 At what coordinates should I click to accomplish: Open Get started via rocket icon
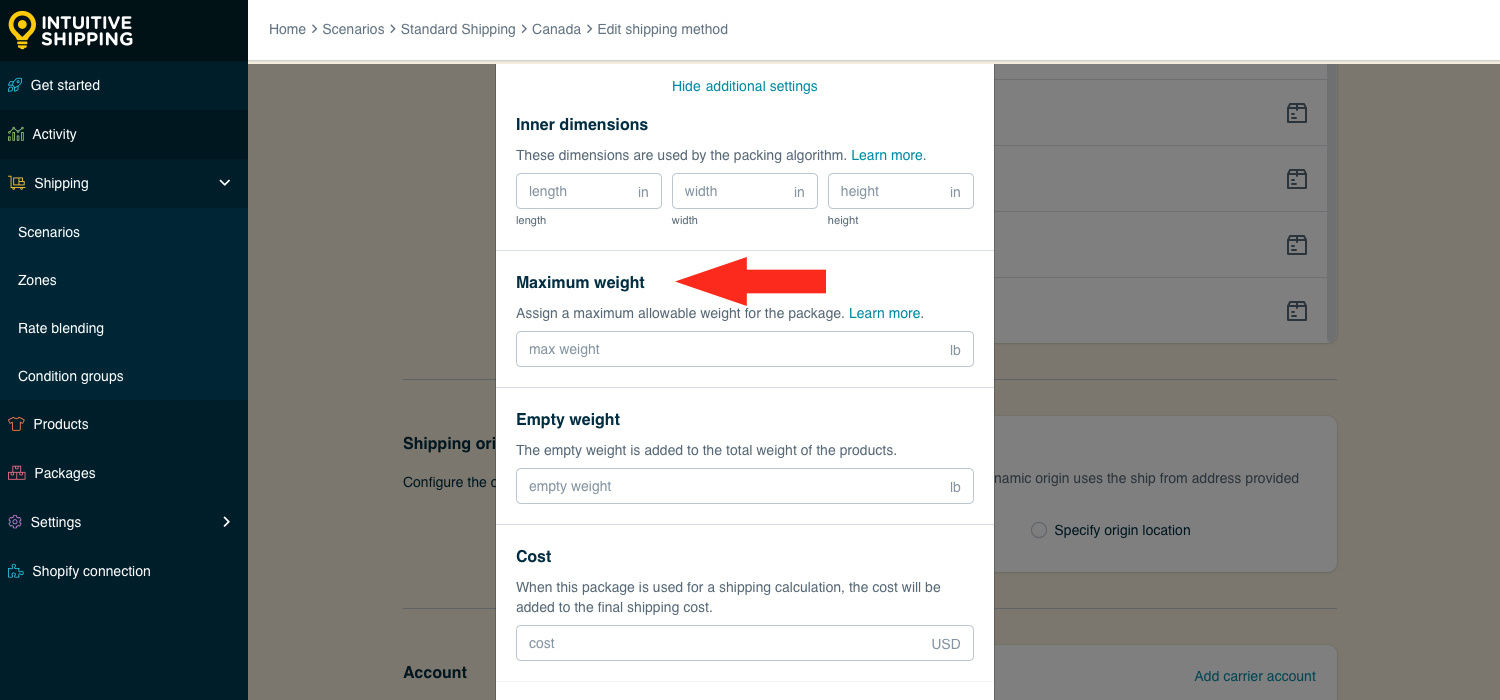(15, 85)
